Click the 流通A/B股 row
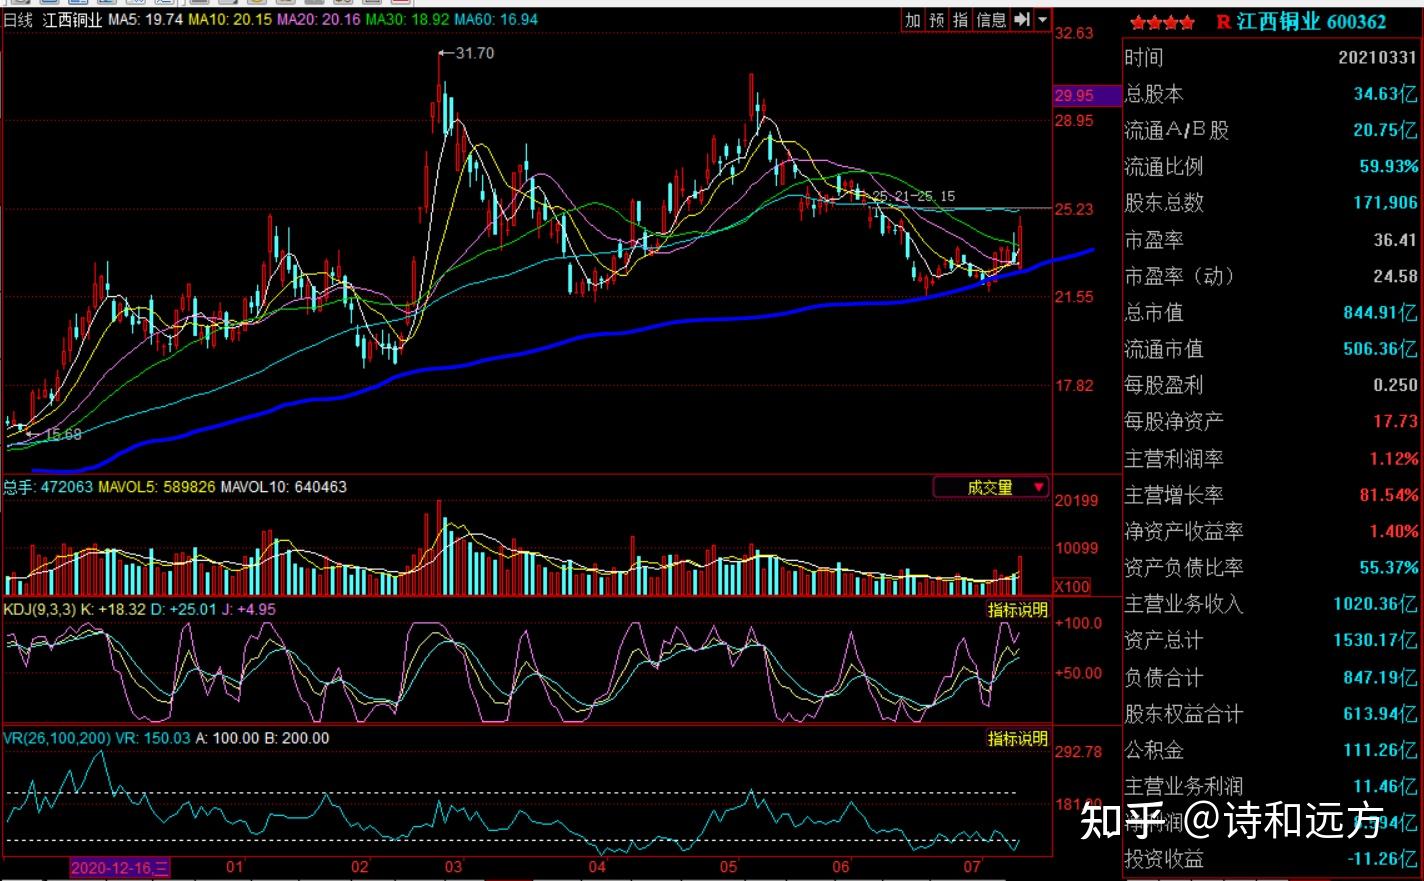 point(1271,130)
